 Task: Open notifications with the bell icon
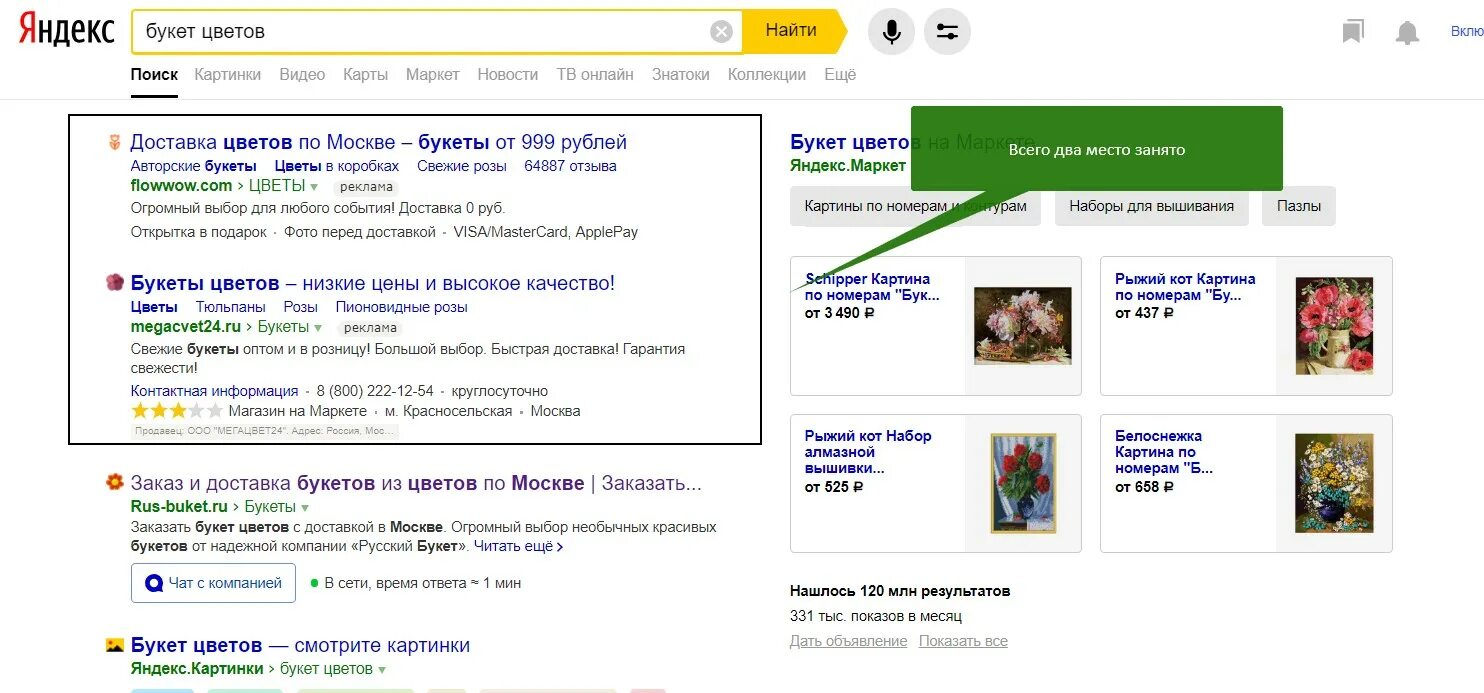pos(1407,31)
